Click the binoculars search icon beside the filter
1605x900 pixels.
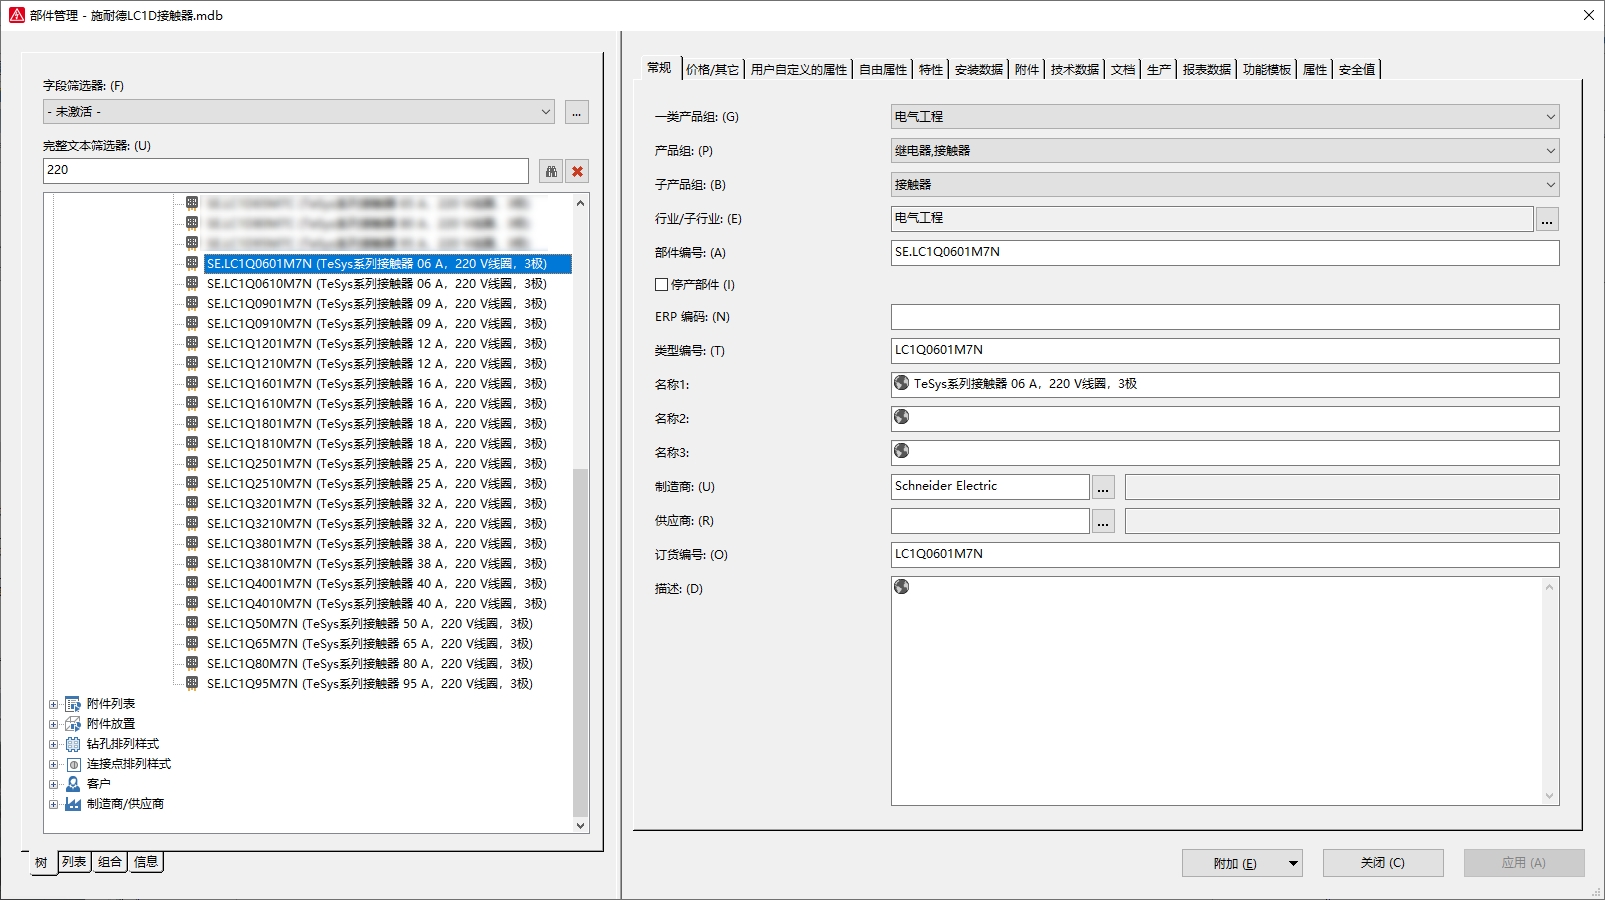(550, 171)
